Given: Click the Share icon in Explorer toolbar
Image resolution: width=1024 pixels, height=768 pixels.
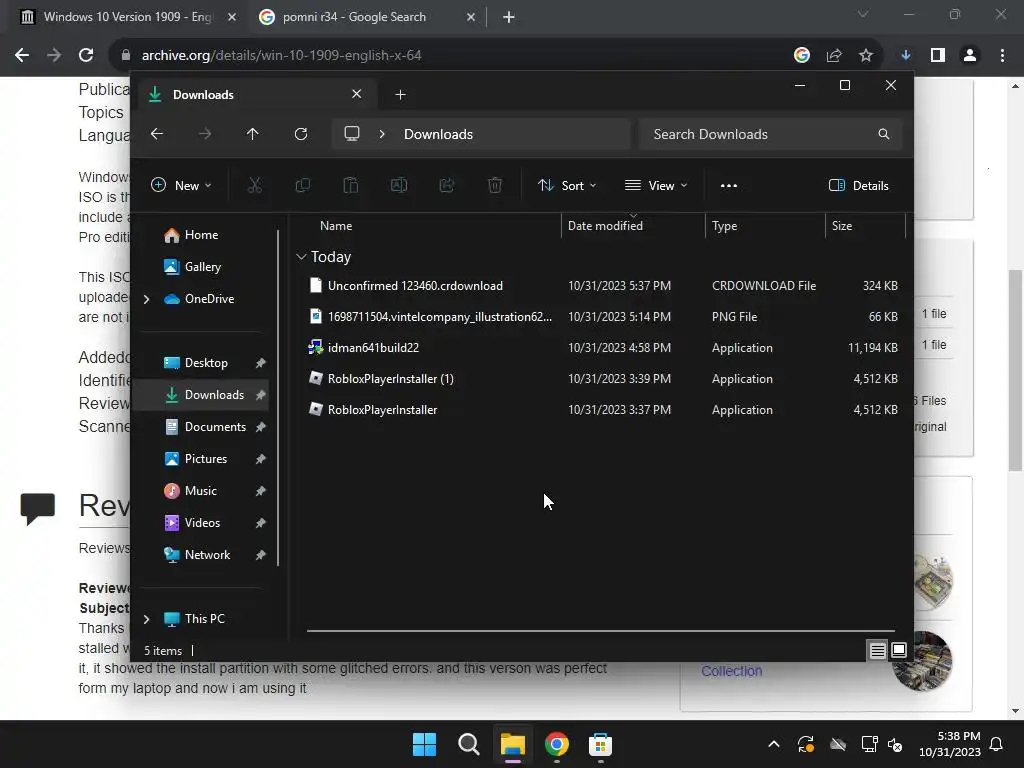Looking at the screenshot, I should [x=447, y=185].
